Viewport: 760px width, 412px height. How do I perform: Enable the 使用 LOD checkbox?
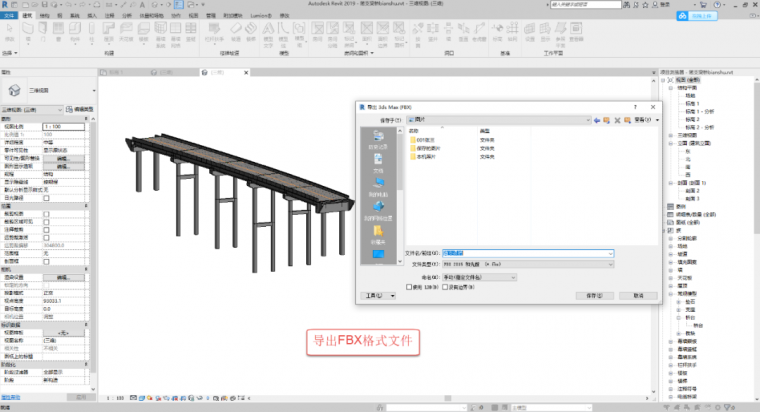pos(409,286)
